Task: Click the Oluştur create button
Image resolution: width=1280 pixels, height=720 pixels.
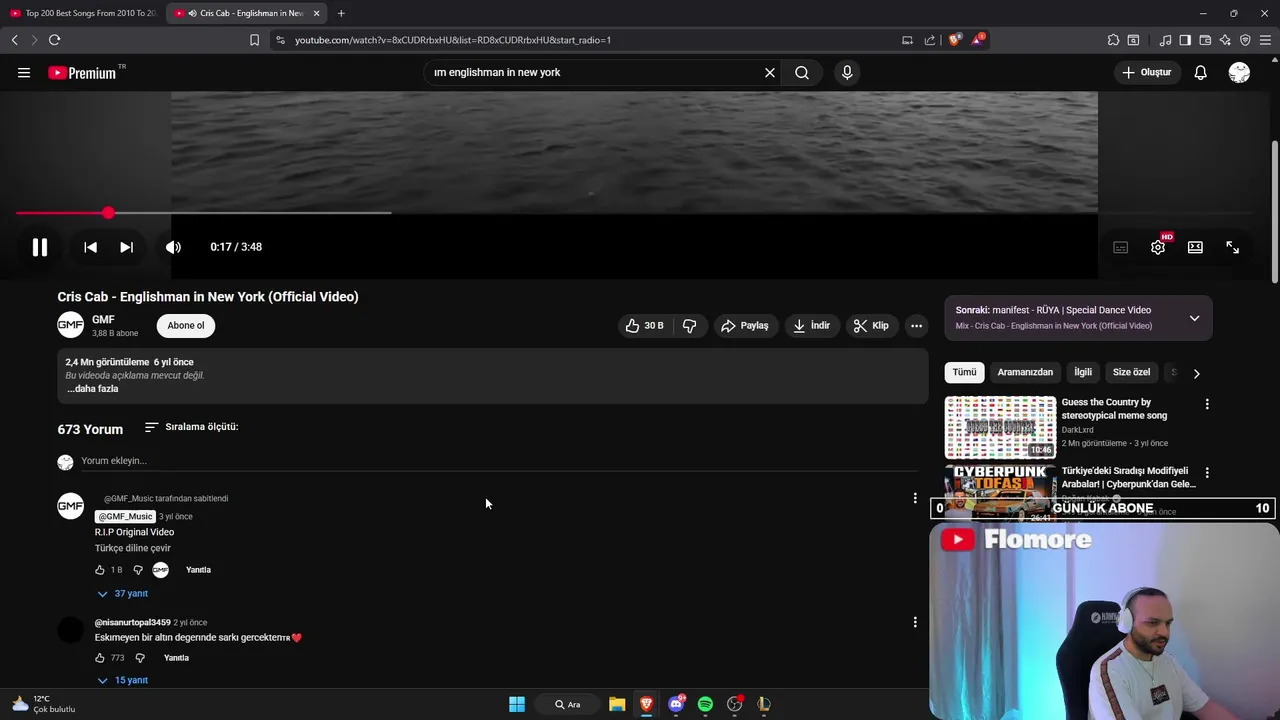Action: (x=1146, y=72)
